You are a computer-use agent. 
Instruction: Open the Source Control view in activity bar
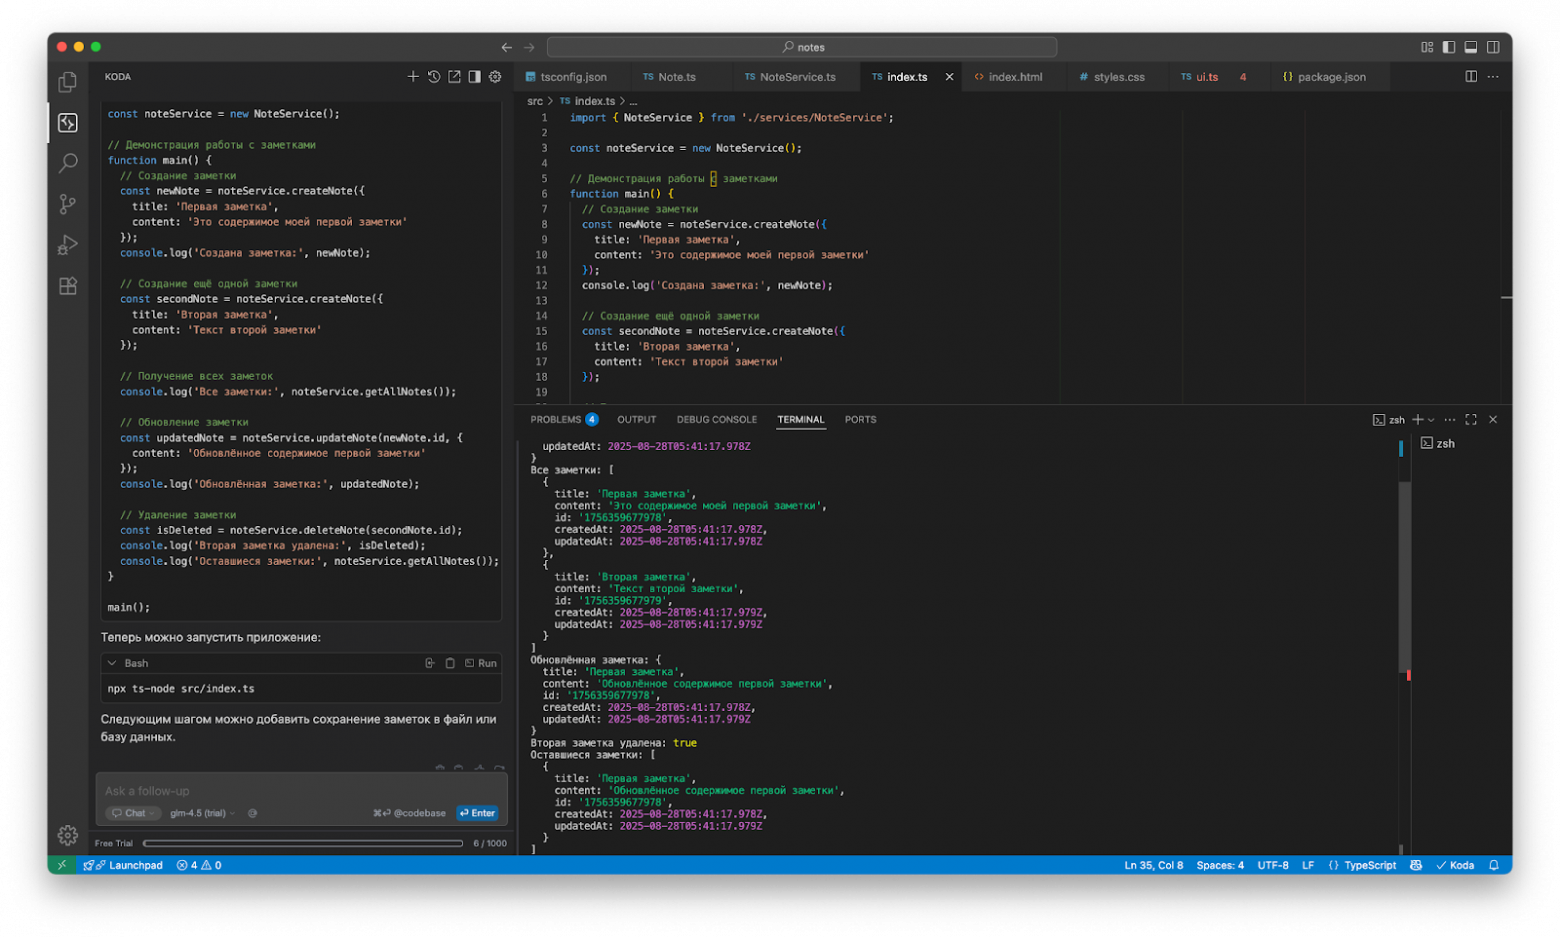tap(67, 204)
